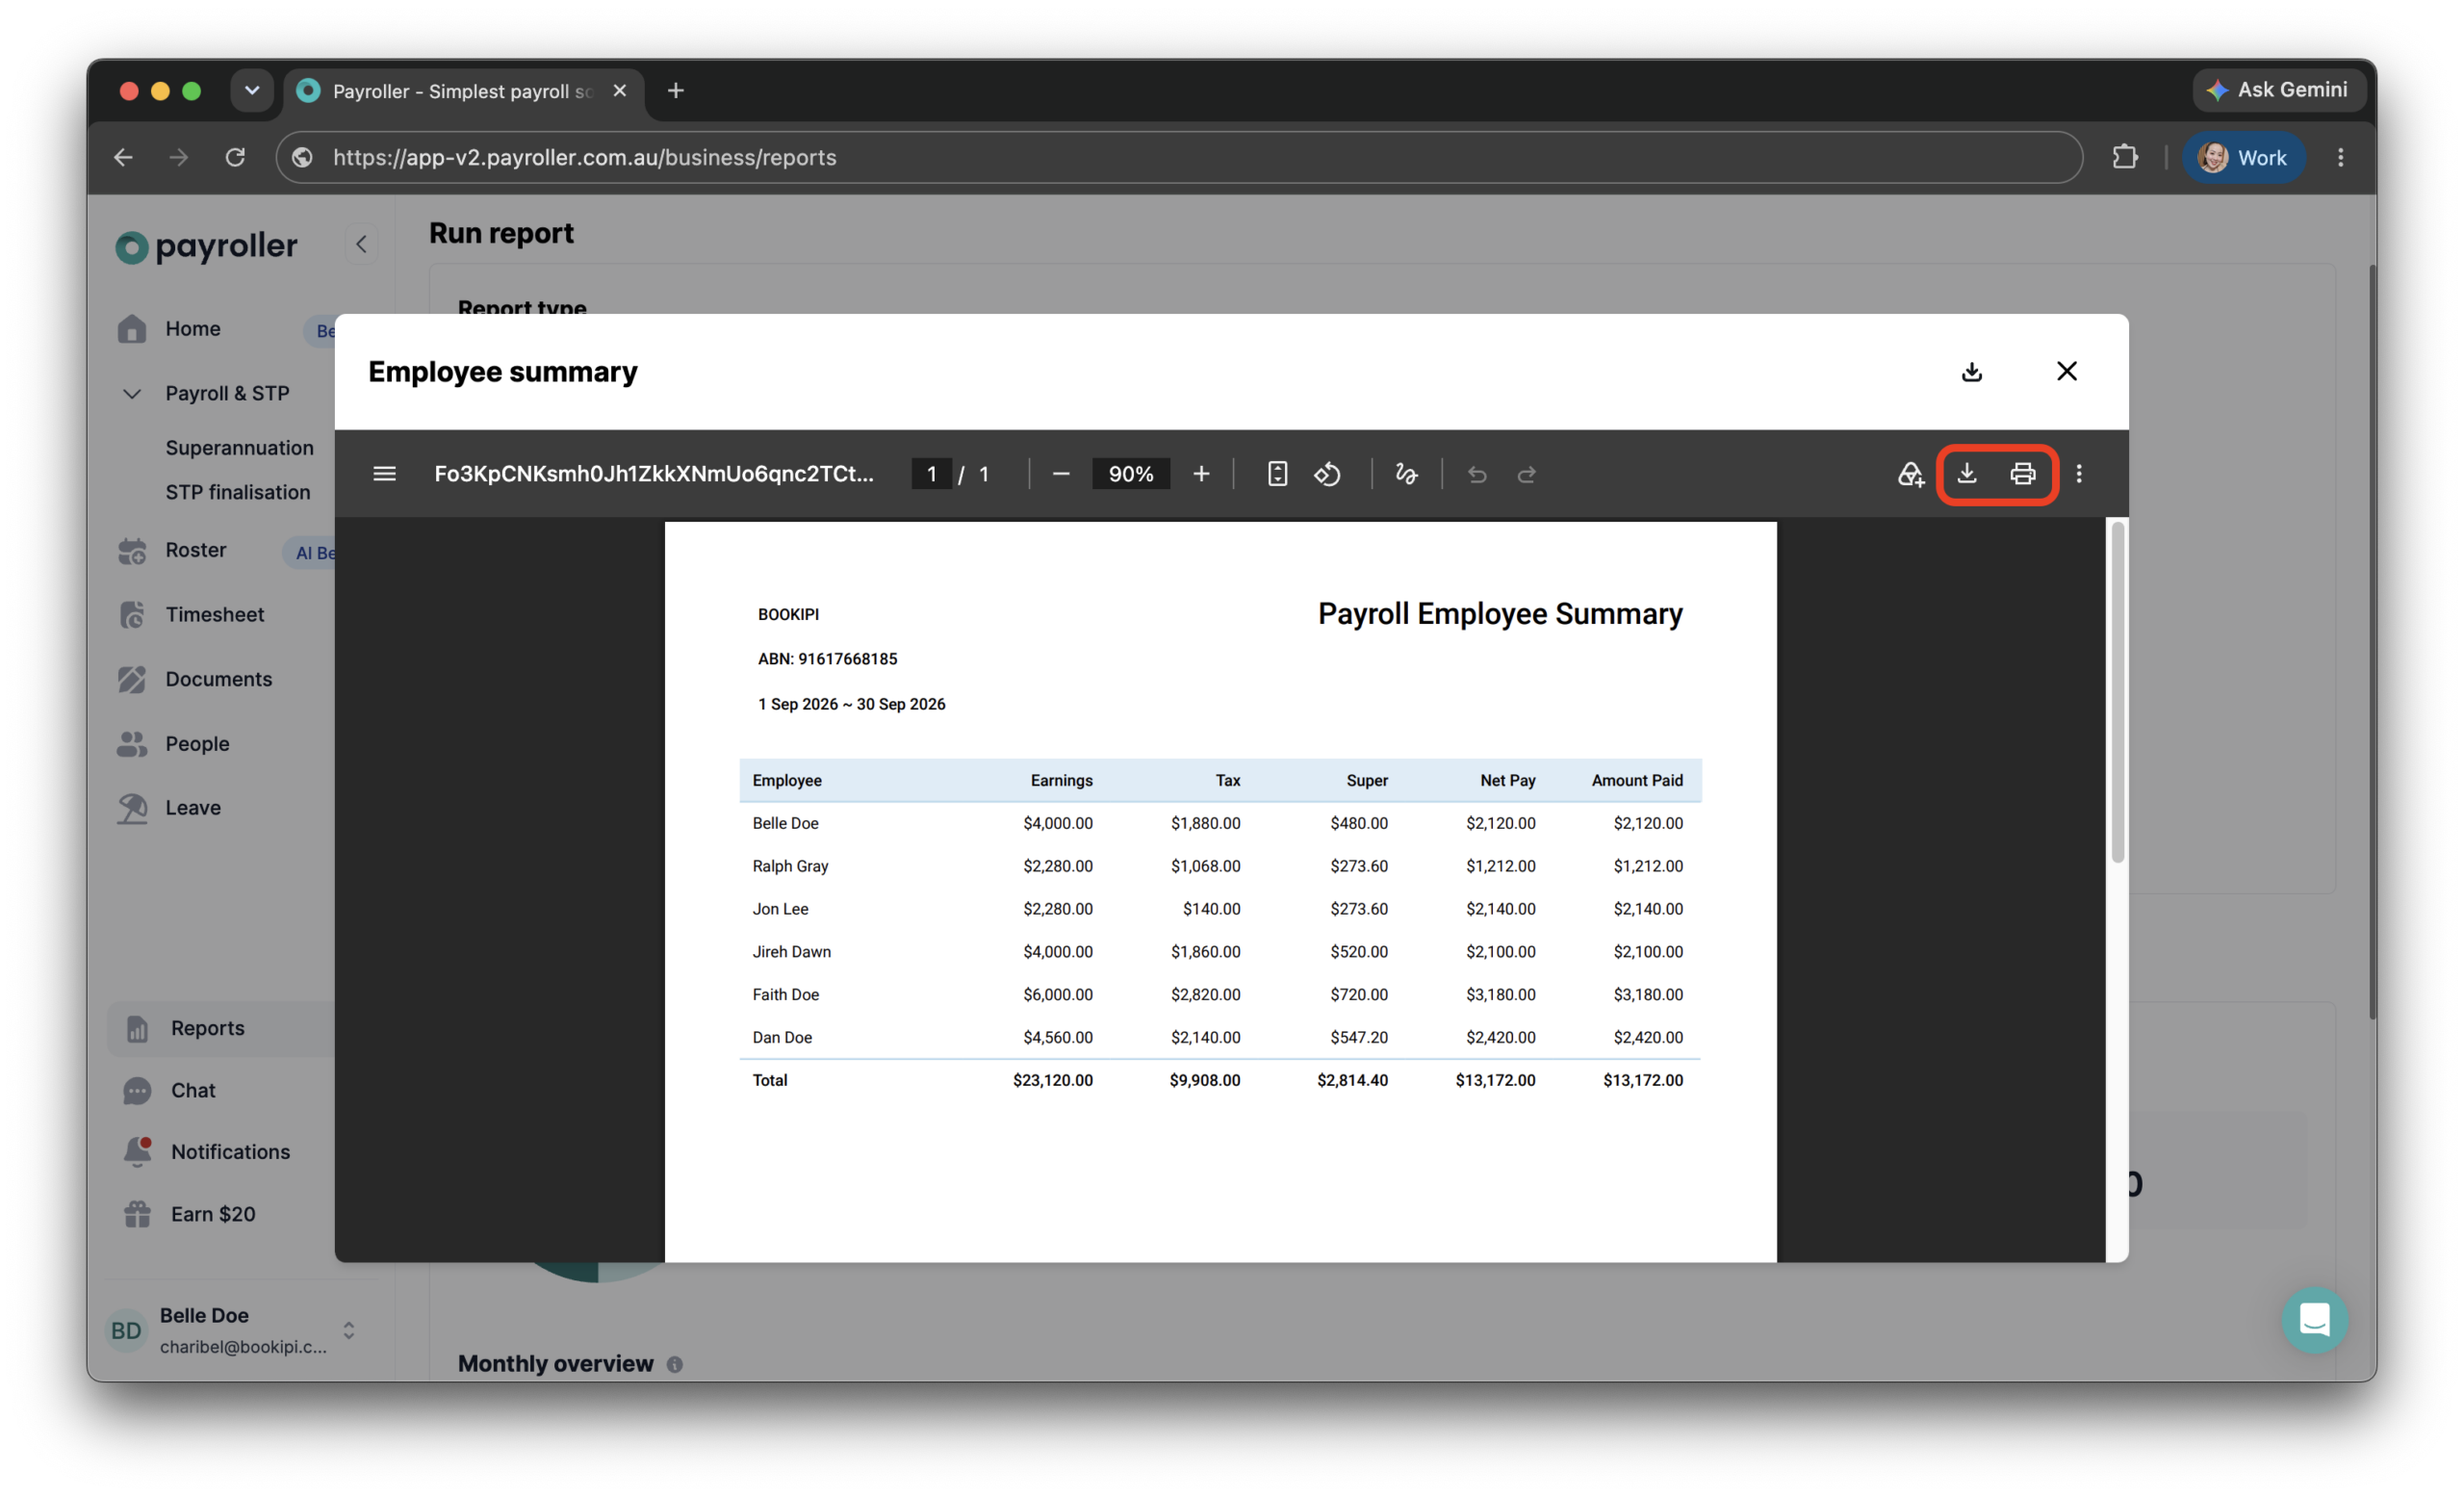Select the Payroller browser tab
Screen dimensions: 2464x1497
click(463, 91)
